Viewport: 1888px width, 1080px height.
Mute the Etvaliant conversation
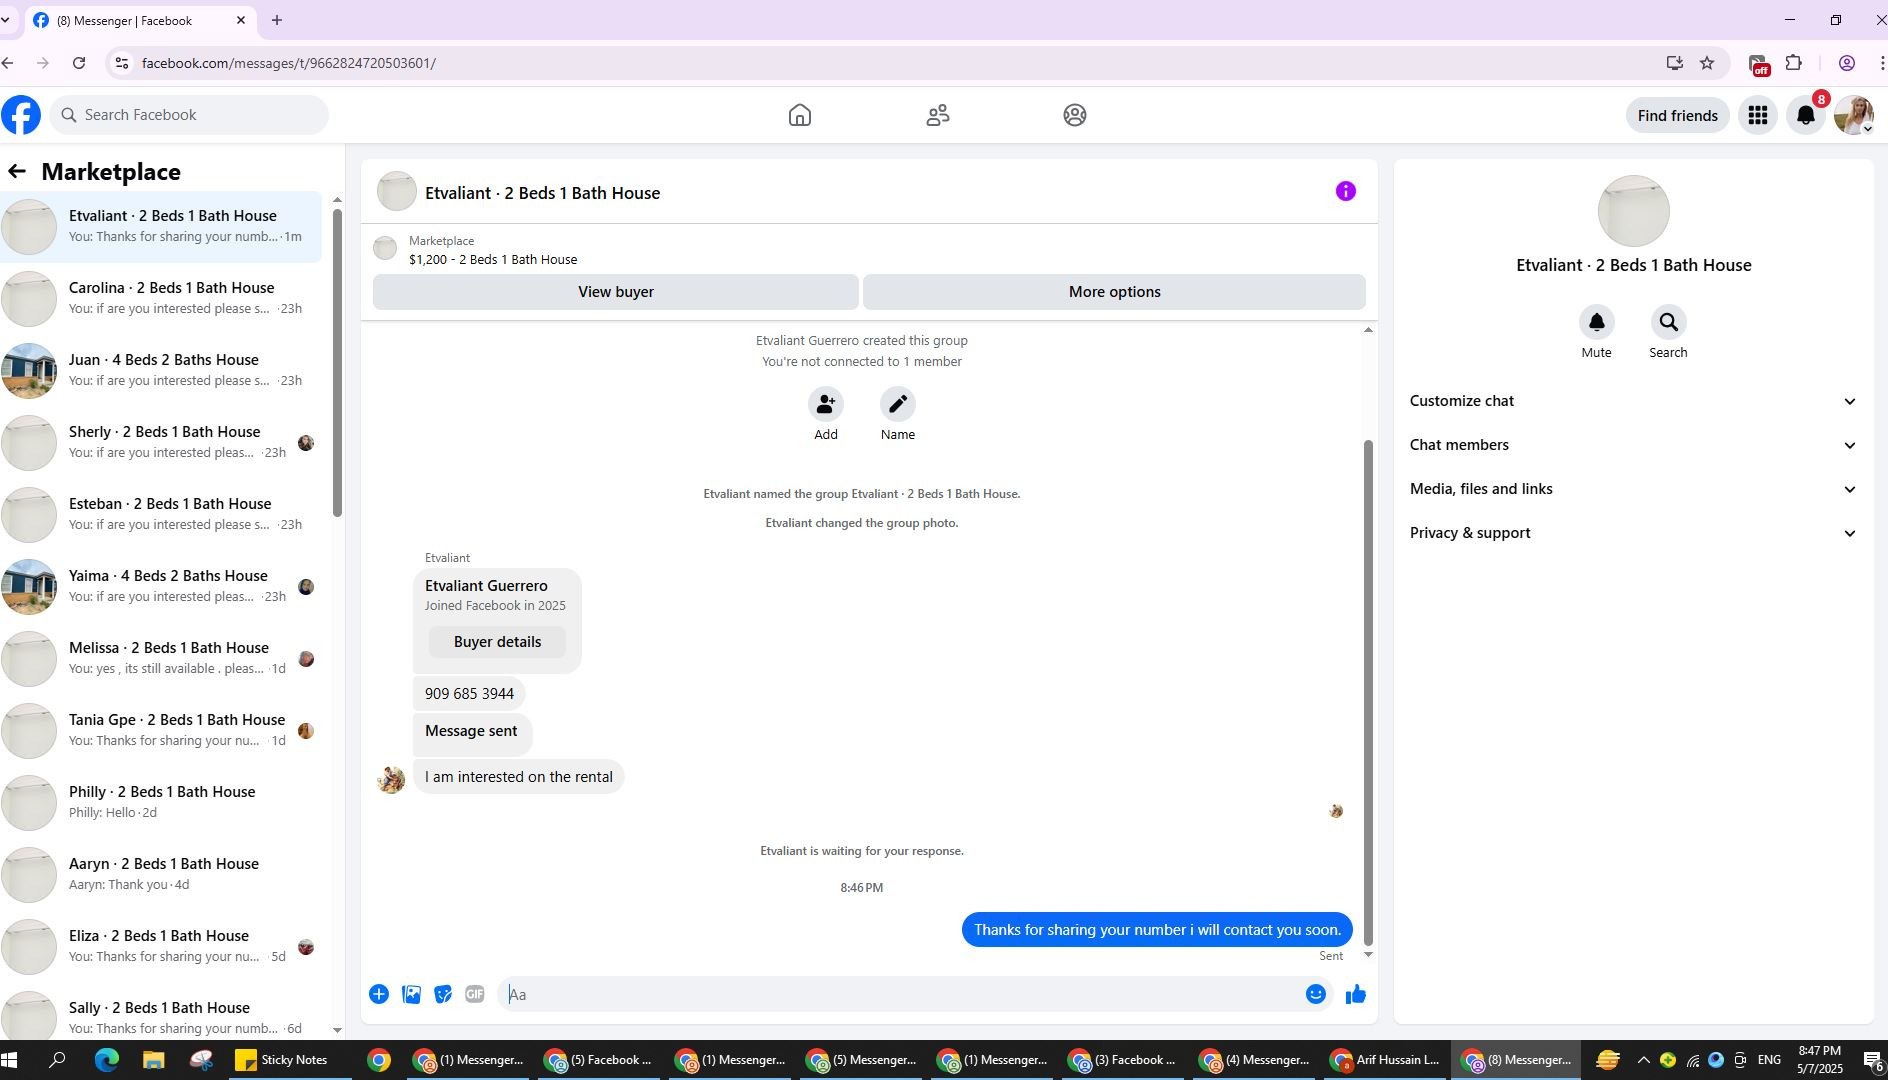(1597, 322)
